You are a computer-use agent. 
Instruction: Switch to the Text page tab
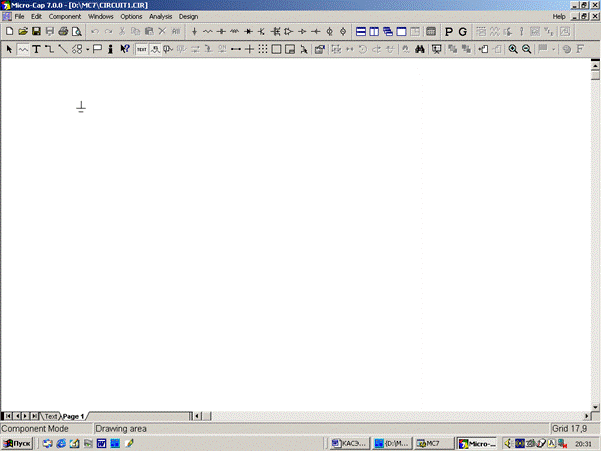point(51,416)
